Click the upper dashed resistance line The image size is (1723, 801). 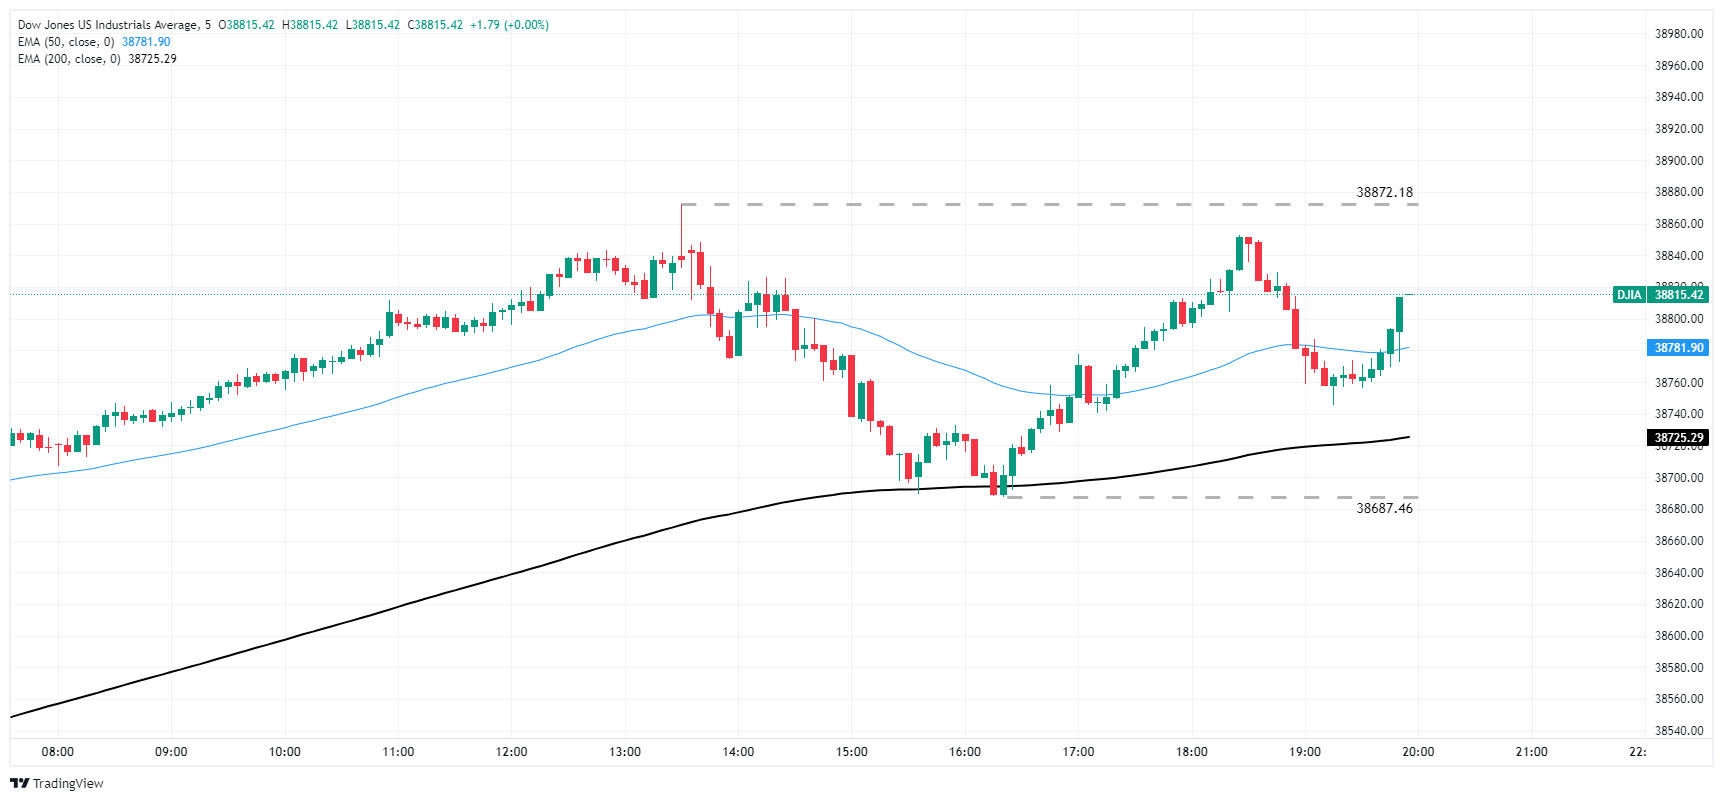point(1049,204)
